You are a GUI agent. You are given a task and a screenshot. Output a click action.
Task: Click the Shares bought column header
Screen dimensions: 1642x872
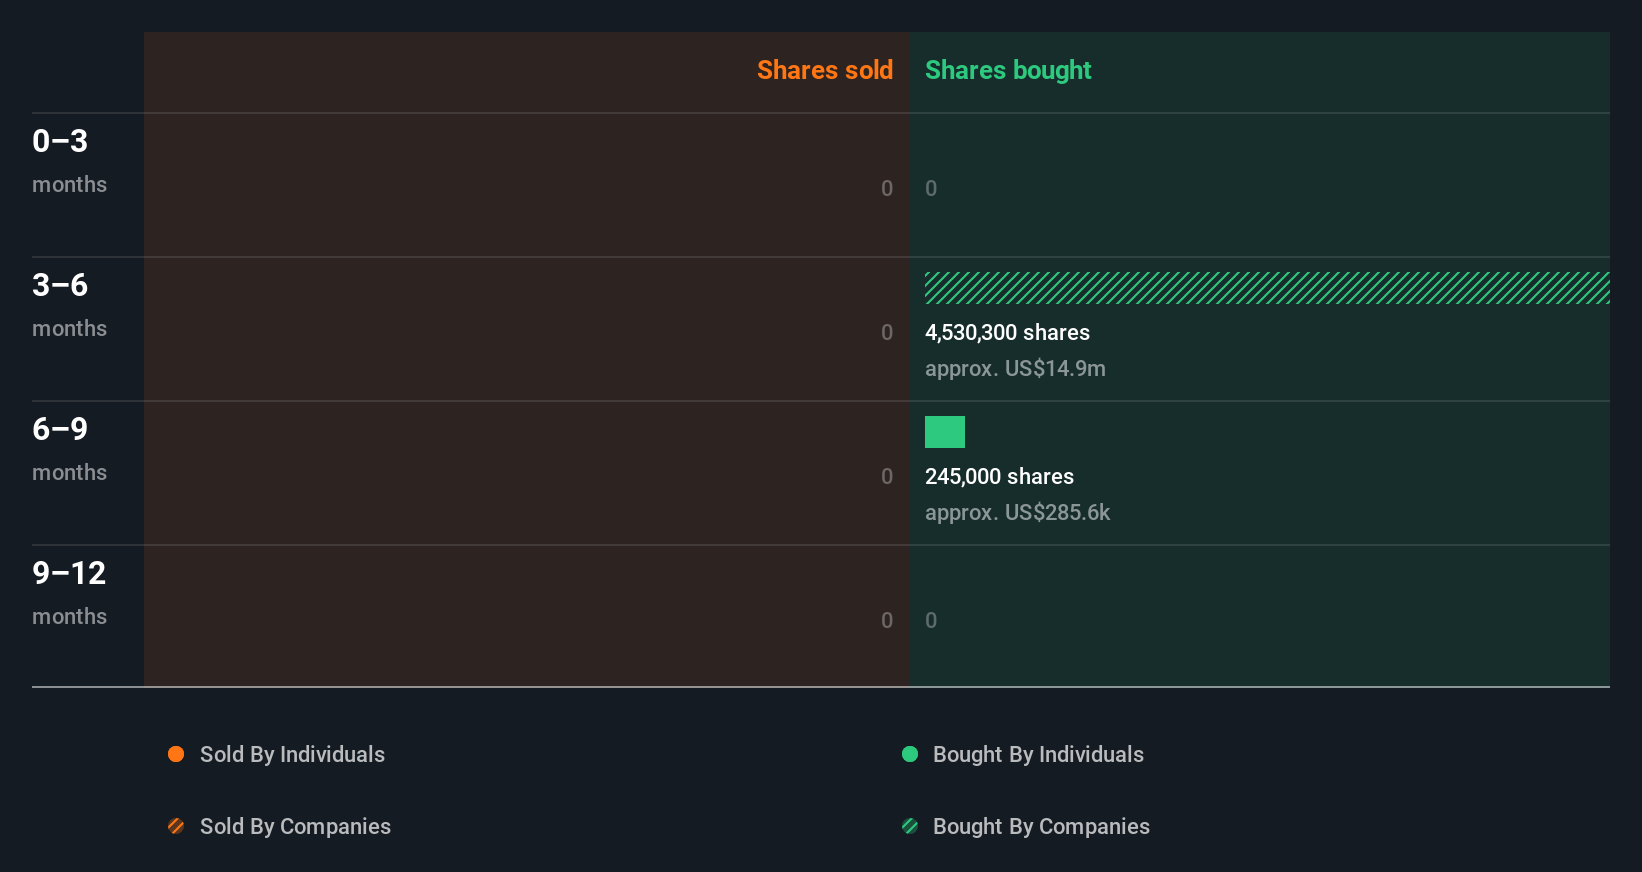coord(1008,70)
